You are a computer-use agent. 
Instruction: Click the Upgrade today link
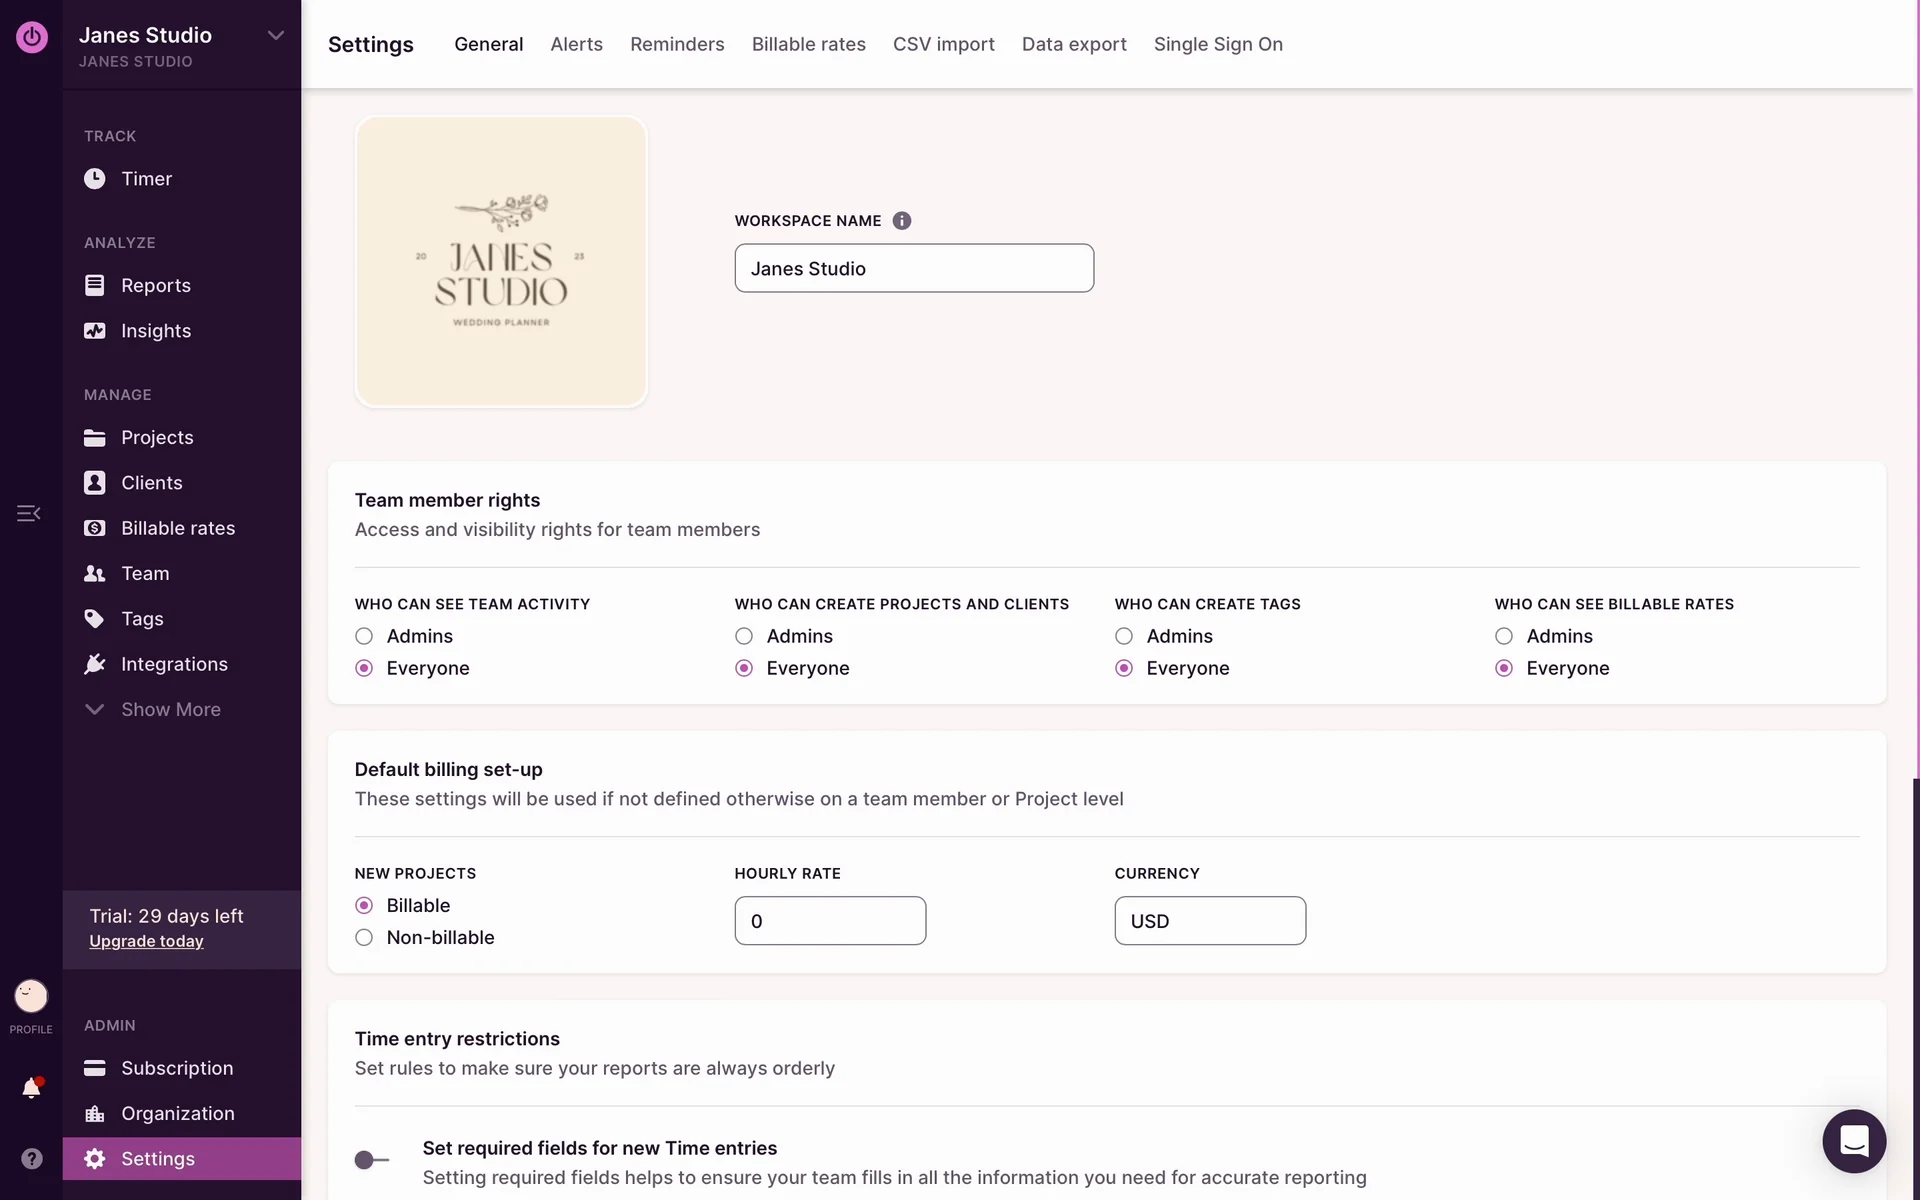146,941
